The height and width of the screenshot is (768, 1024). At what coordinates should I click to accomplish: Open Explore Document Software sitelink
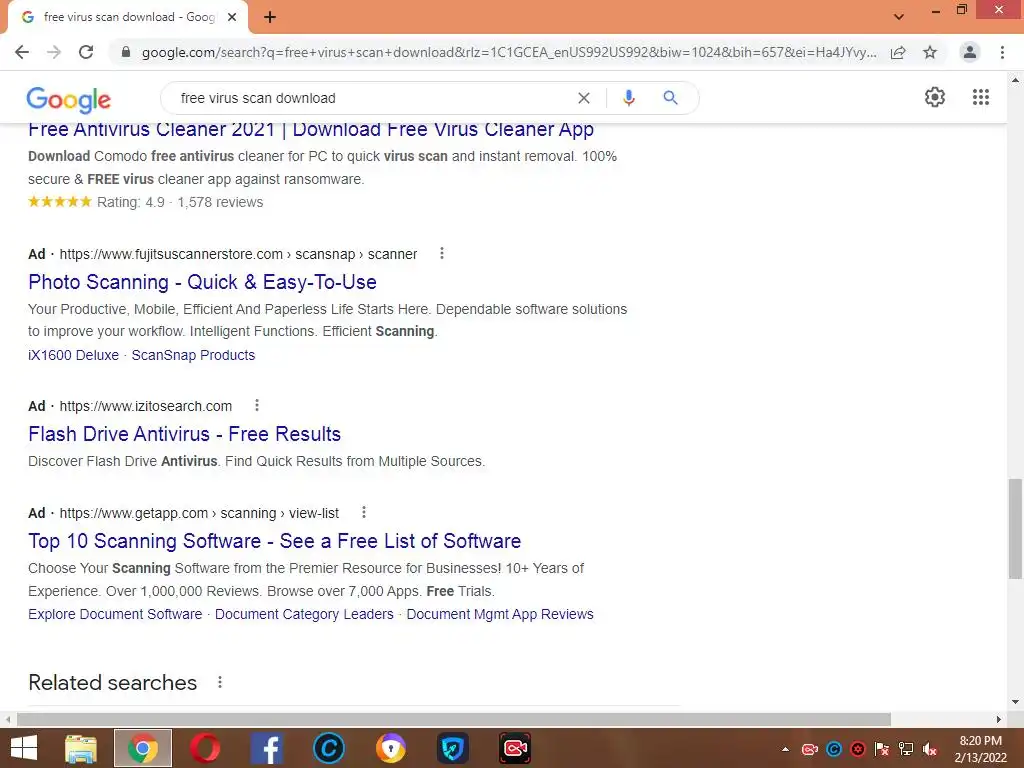pyautogui.click(x=115, y=615)
